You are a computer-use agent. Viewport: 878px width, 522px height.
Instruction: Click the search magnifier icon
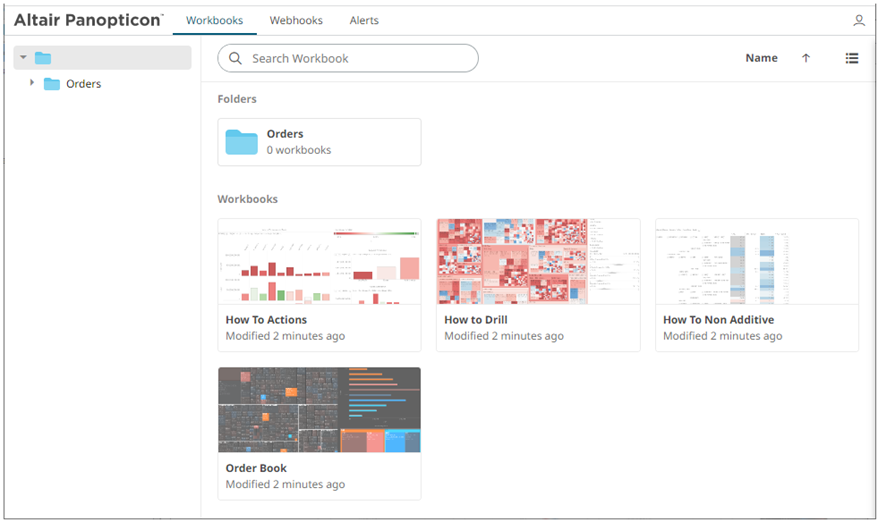coord(236,58)
